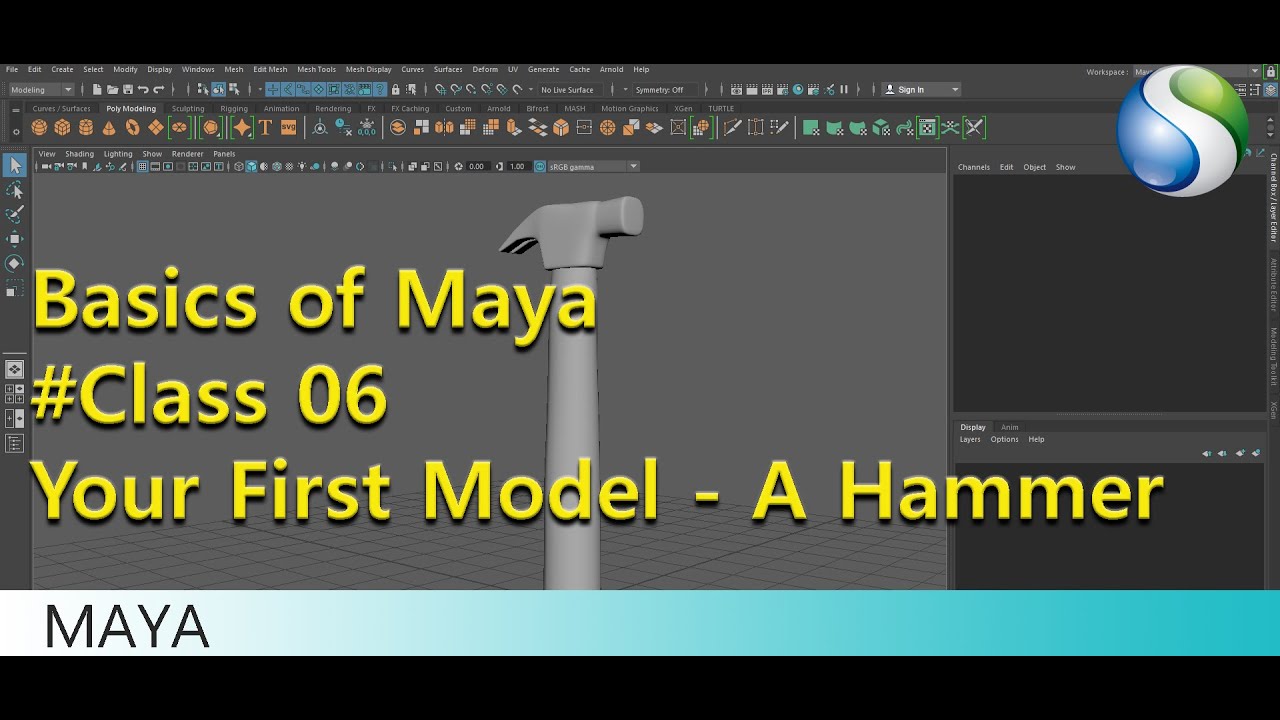Open the viewport Renderer menu
Viewport: 1280px width, 720px height.
pos(188,154)
